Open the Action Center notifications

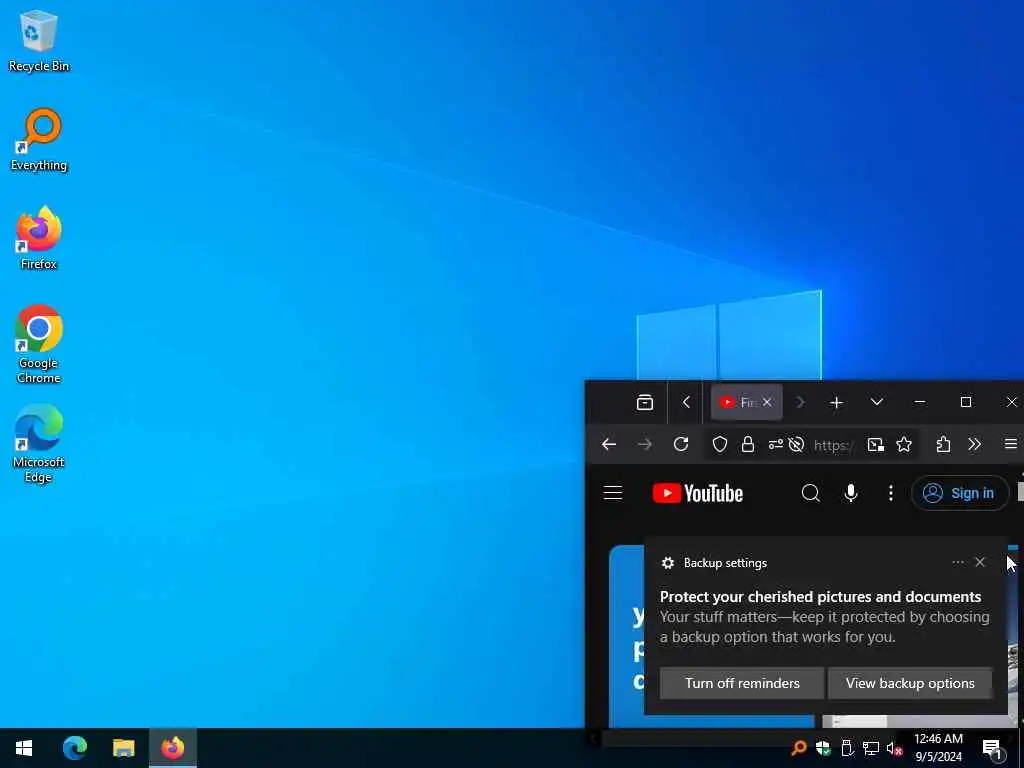(993, 748)
